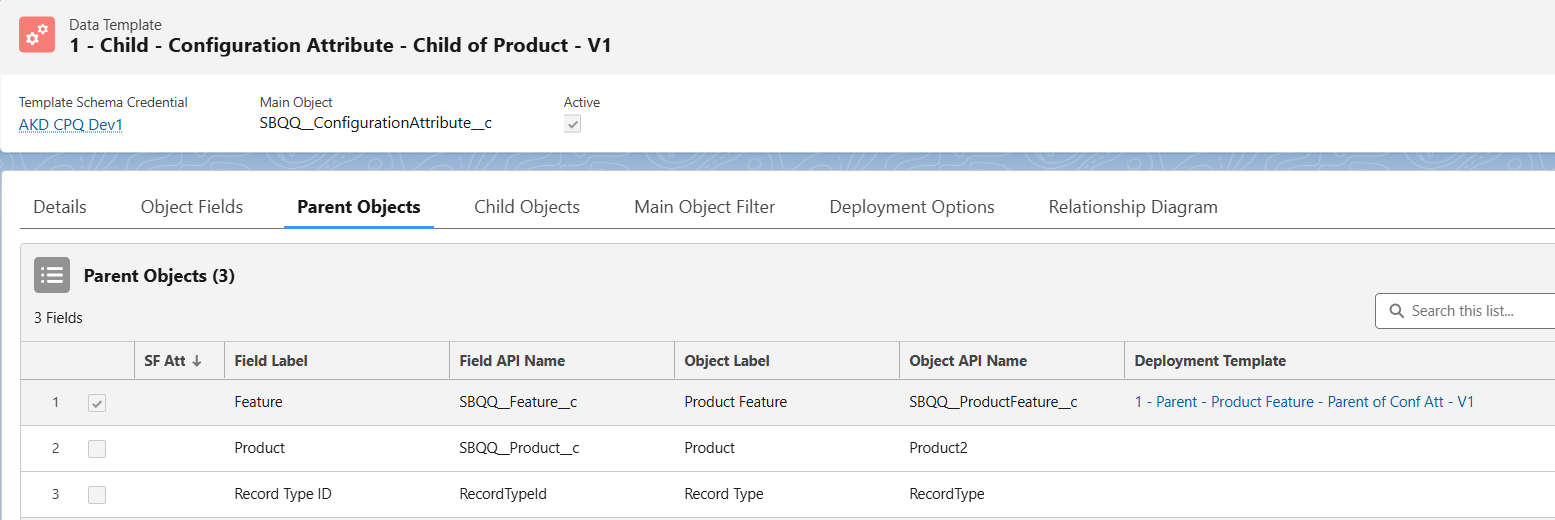
Task: Click the Search this list field
Action: [x=1465, y=311]
